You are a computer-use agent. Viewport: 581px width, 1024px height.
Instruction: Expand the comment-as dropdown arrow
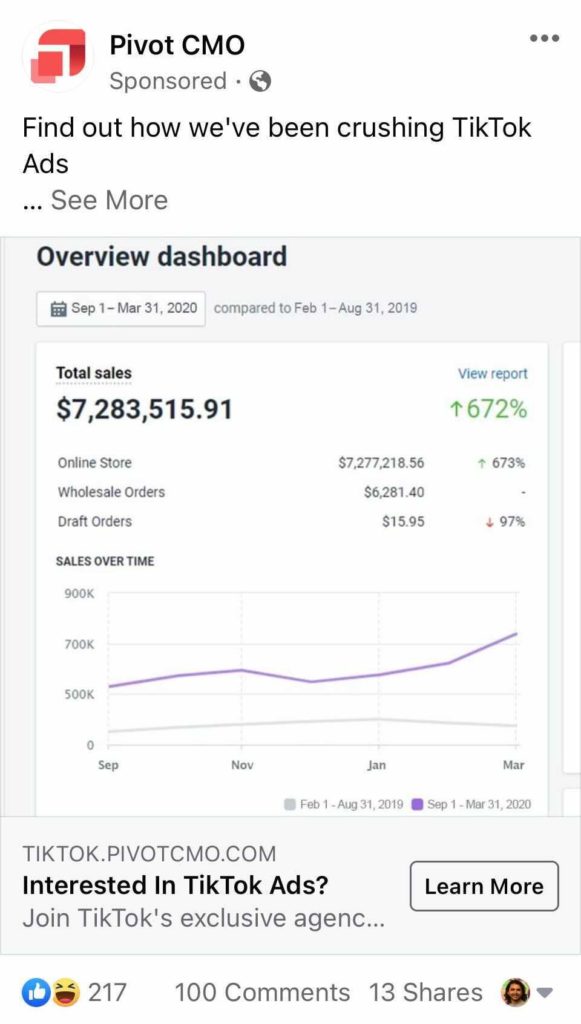(544, 993)
